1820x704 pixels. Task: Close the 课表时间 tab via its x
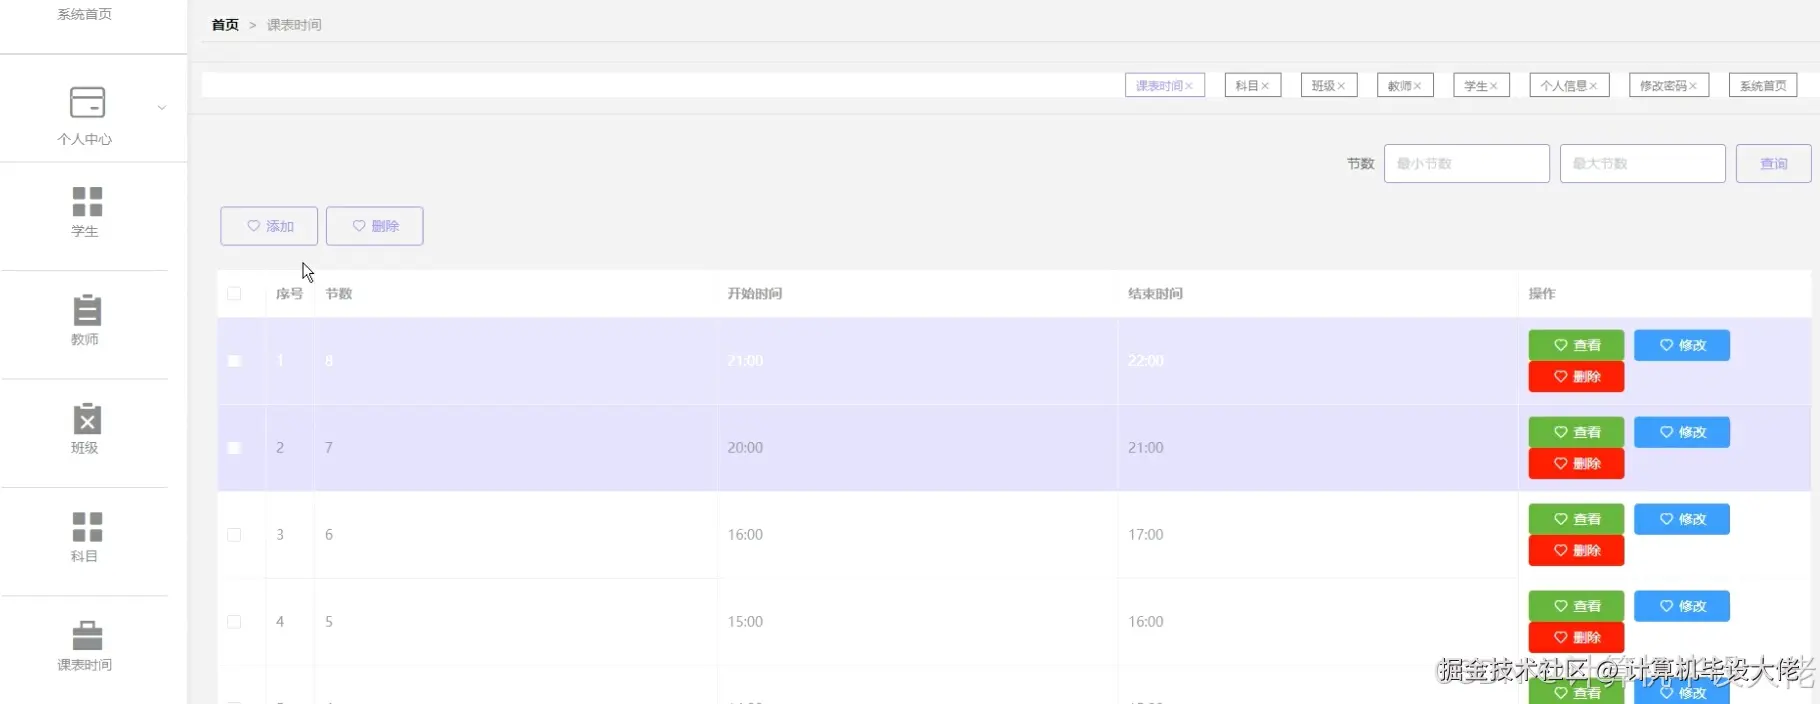(1189, 86)
